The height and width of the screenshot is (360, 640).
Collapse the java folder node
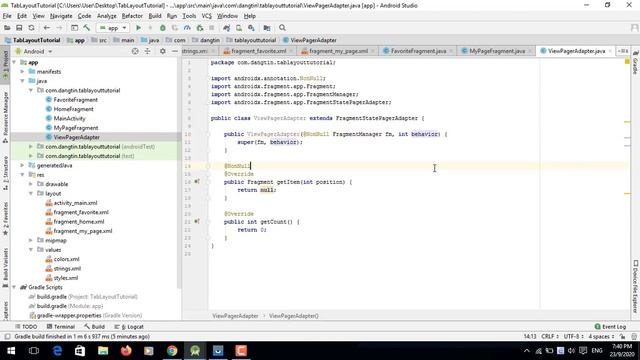click(x=22, y=81)
